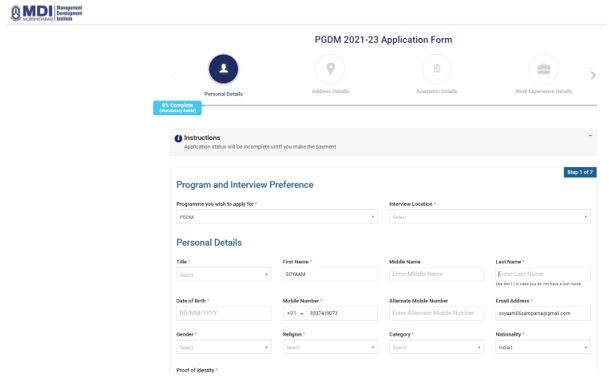Open the Title select dropdown
This screenshot has width=609, height=383.
point(224,274)
